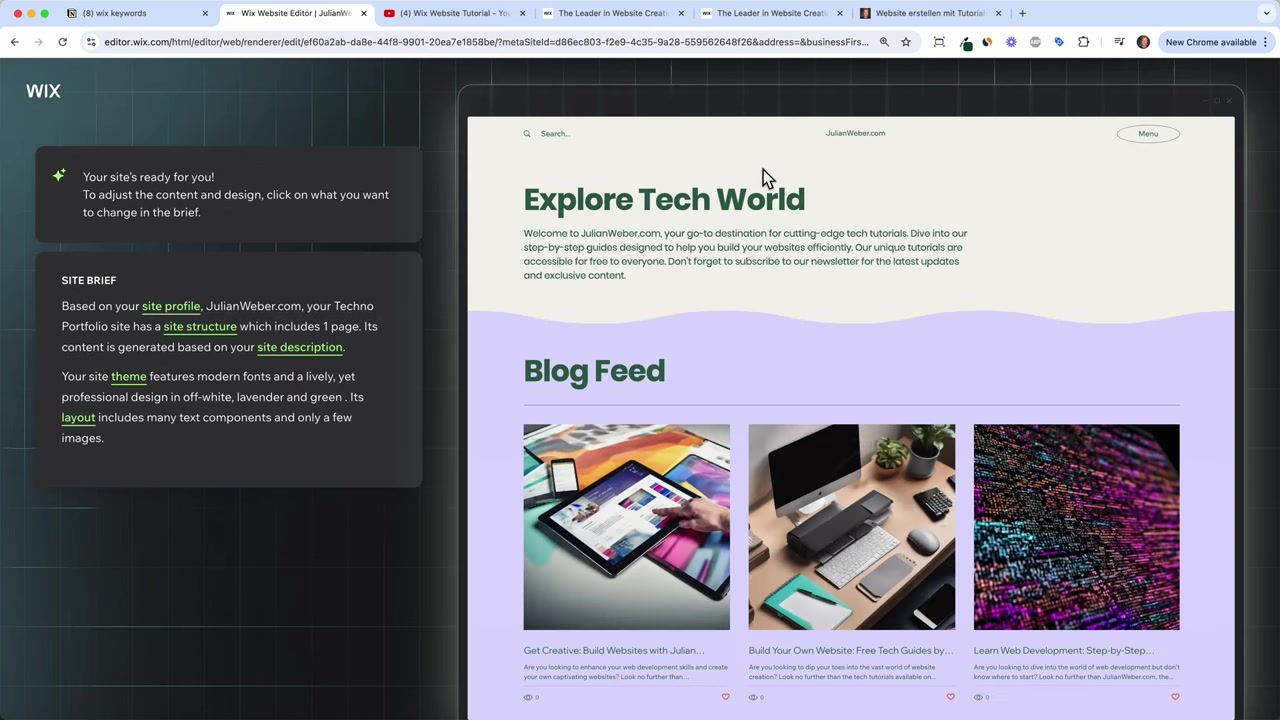This screenshot has height=720, width=1280.
Task: Open the tablet design blog thumbnail
Action: point(626,527)
